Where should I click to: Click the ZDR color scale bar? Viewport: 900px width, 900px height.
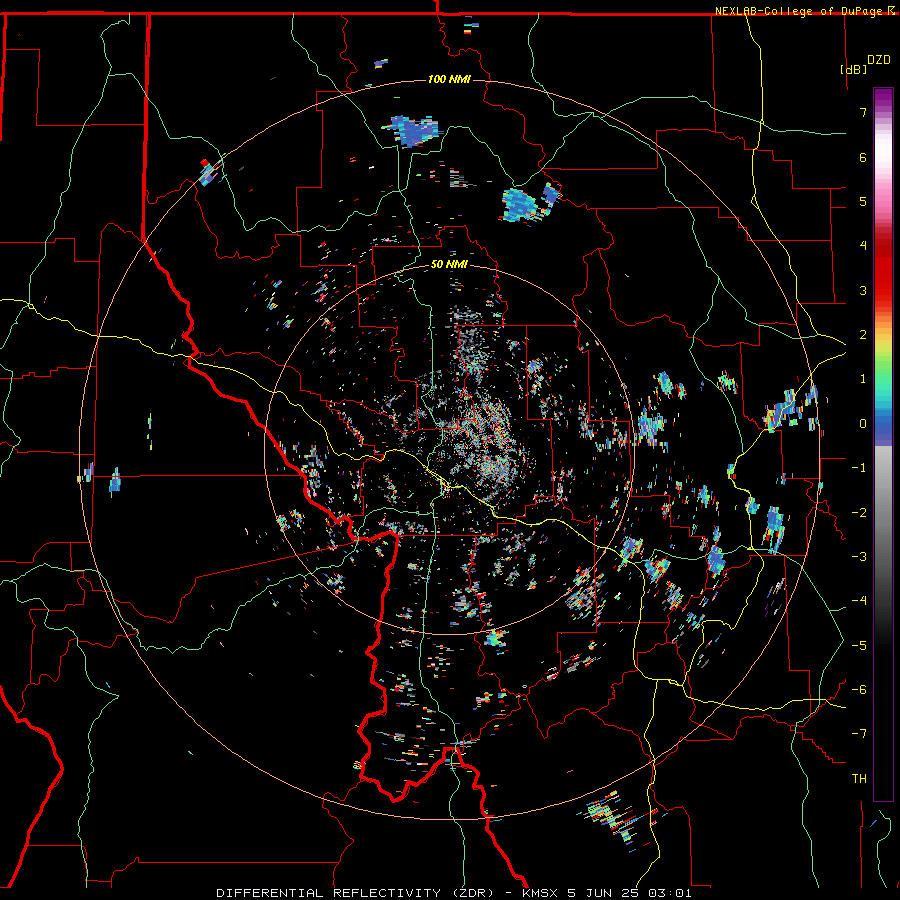[883, 444]
